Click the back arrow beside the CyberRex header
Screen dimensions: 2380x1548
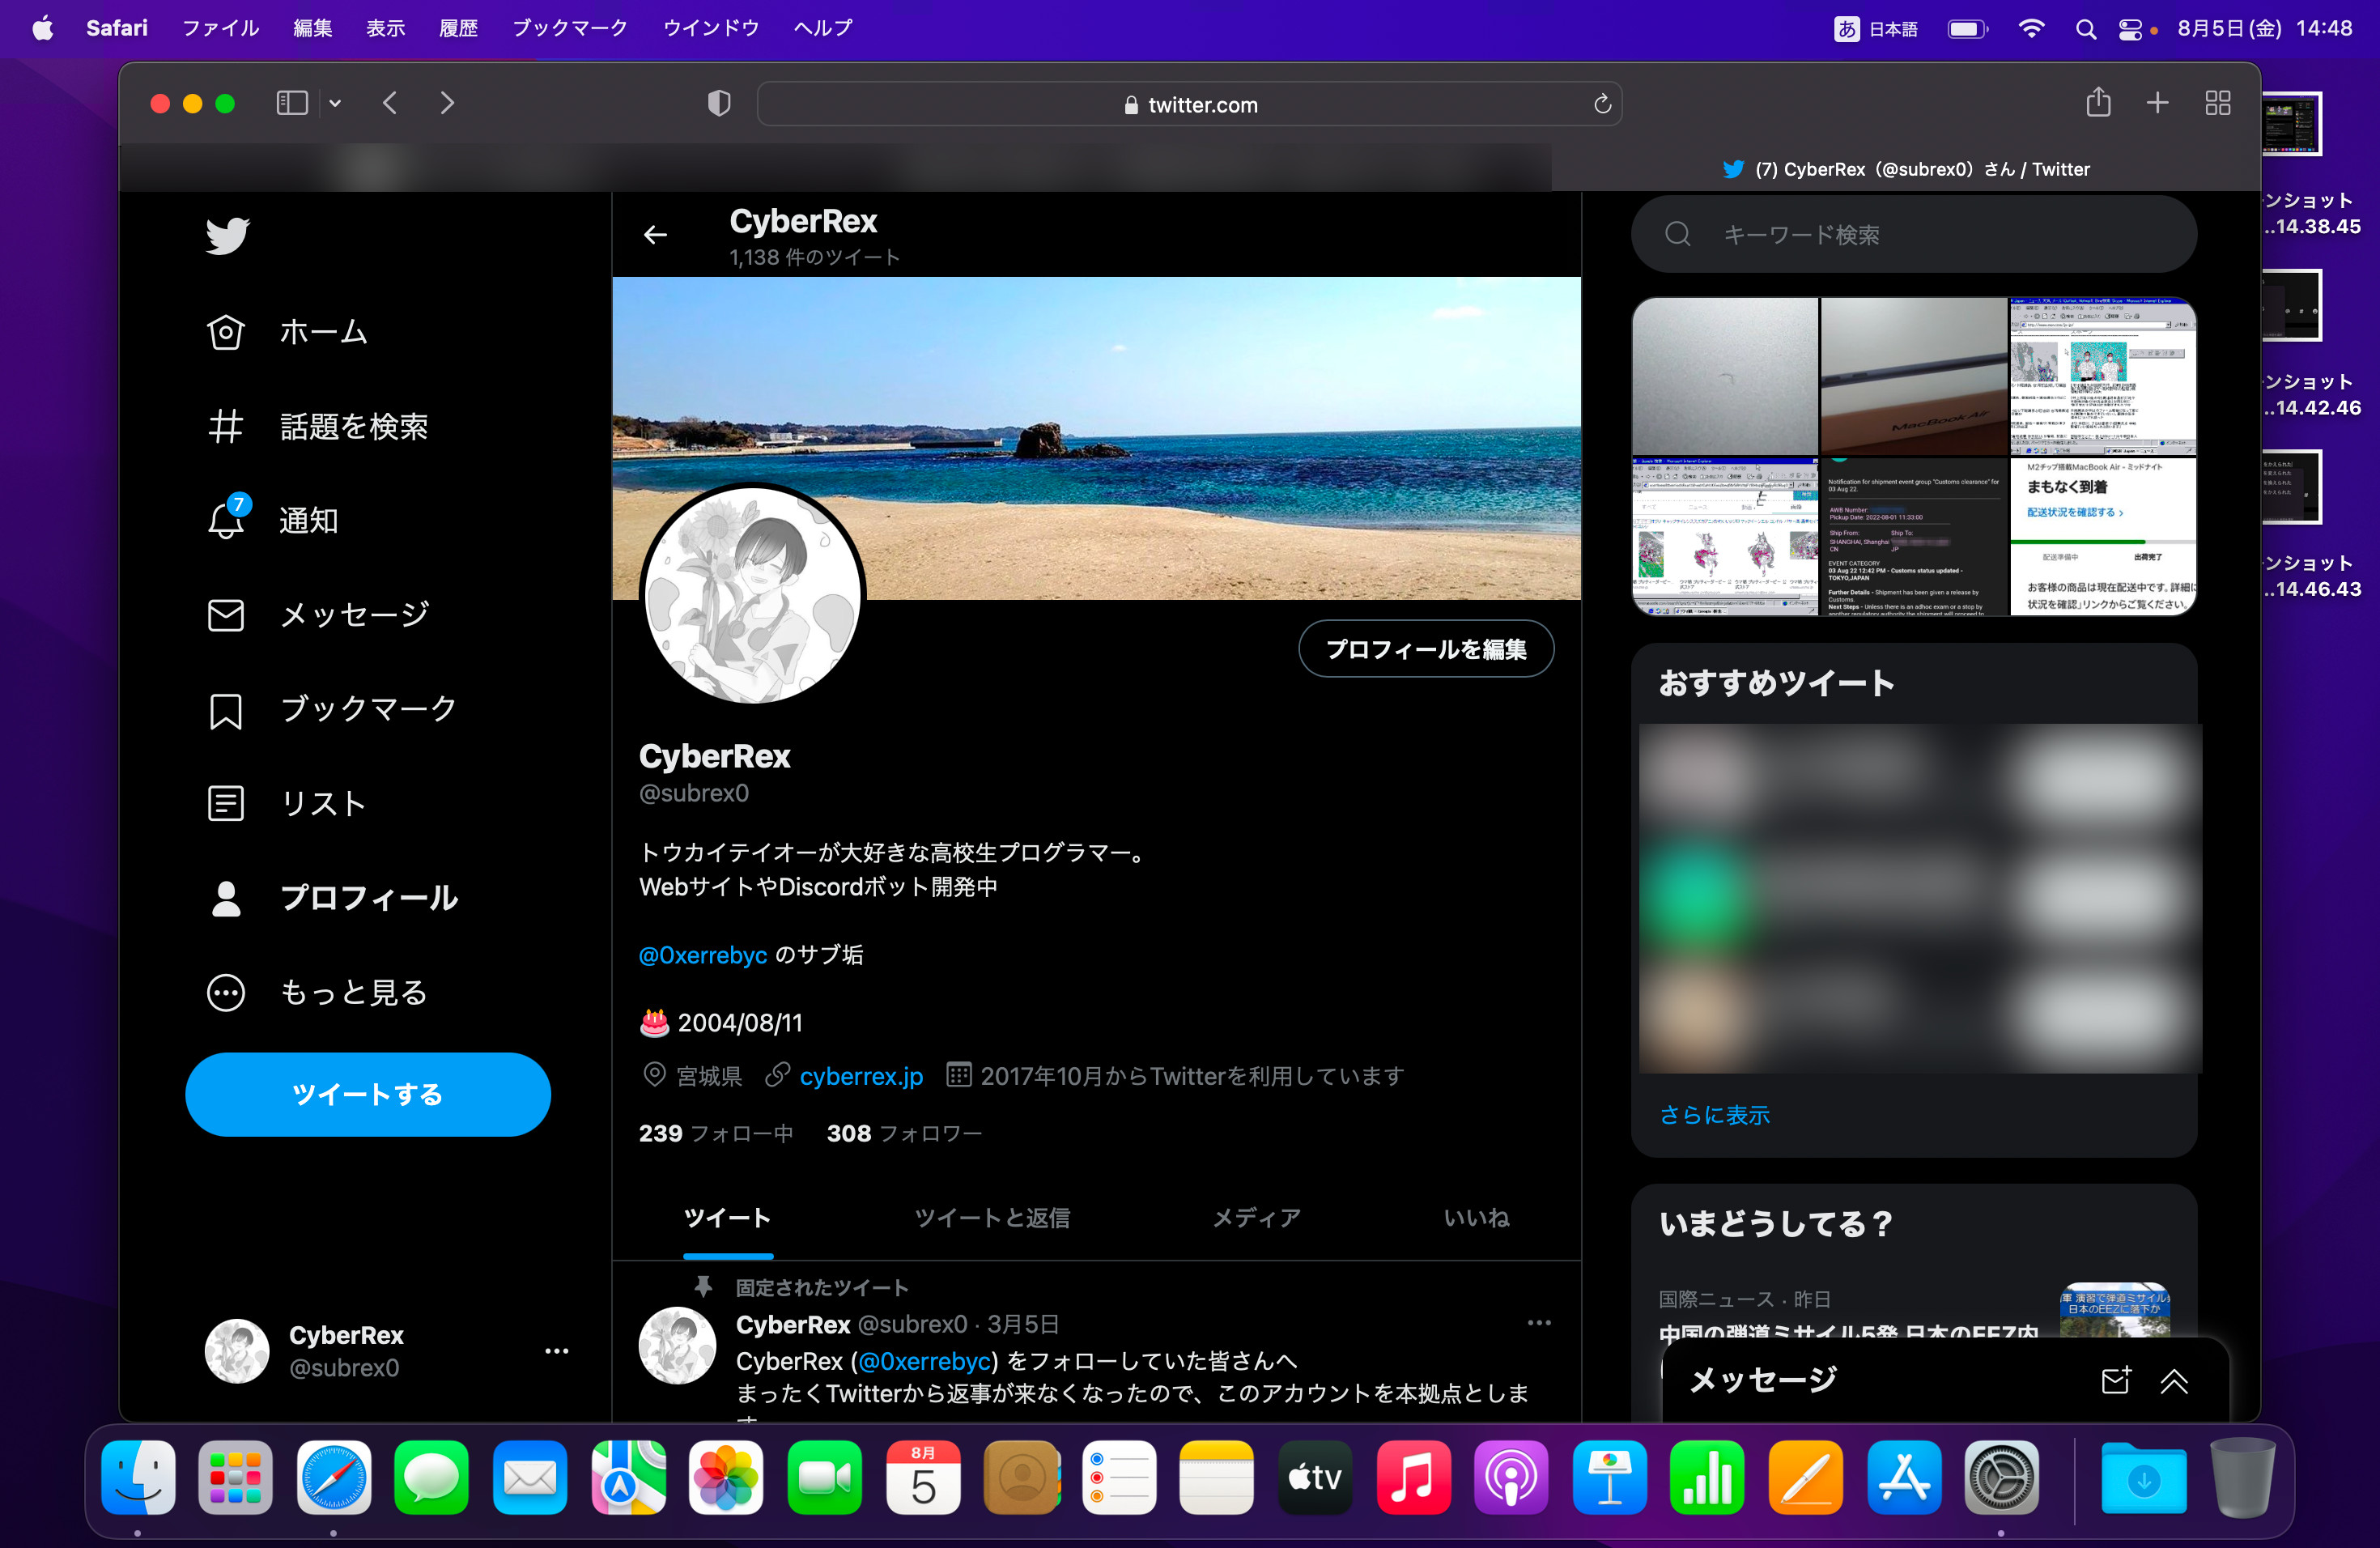656,235
